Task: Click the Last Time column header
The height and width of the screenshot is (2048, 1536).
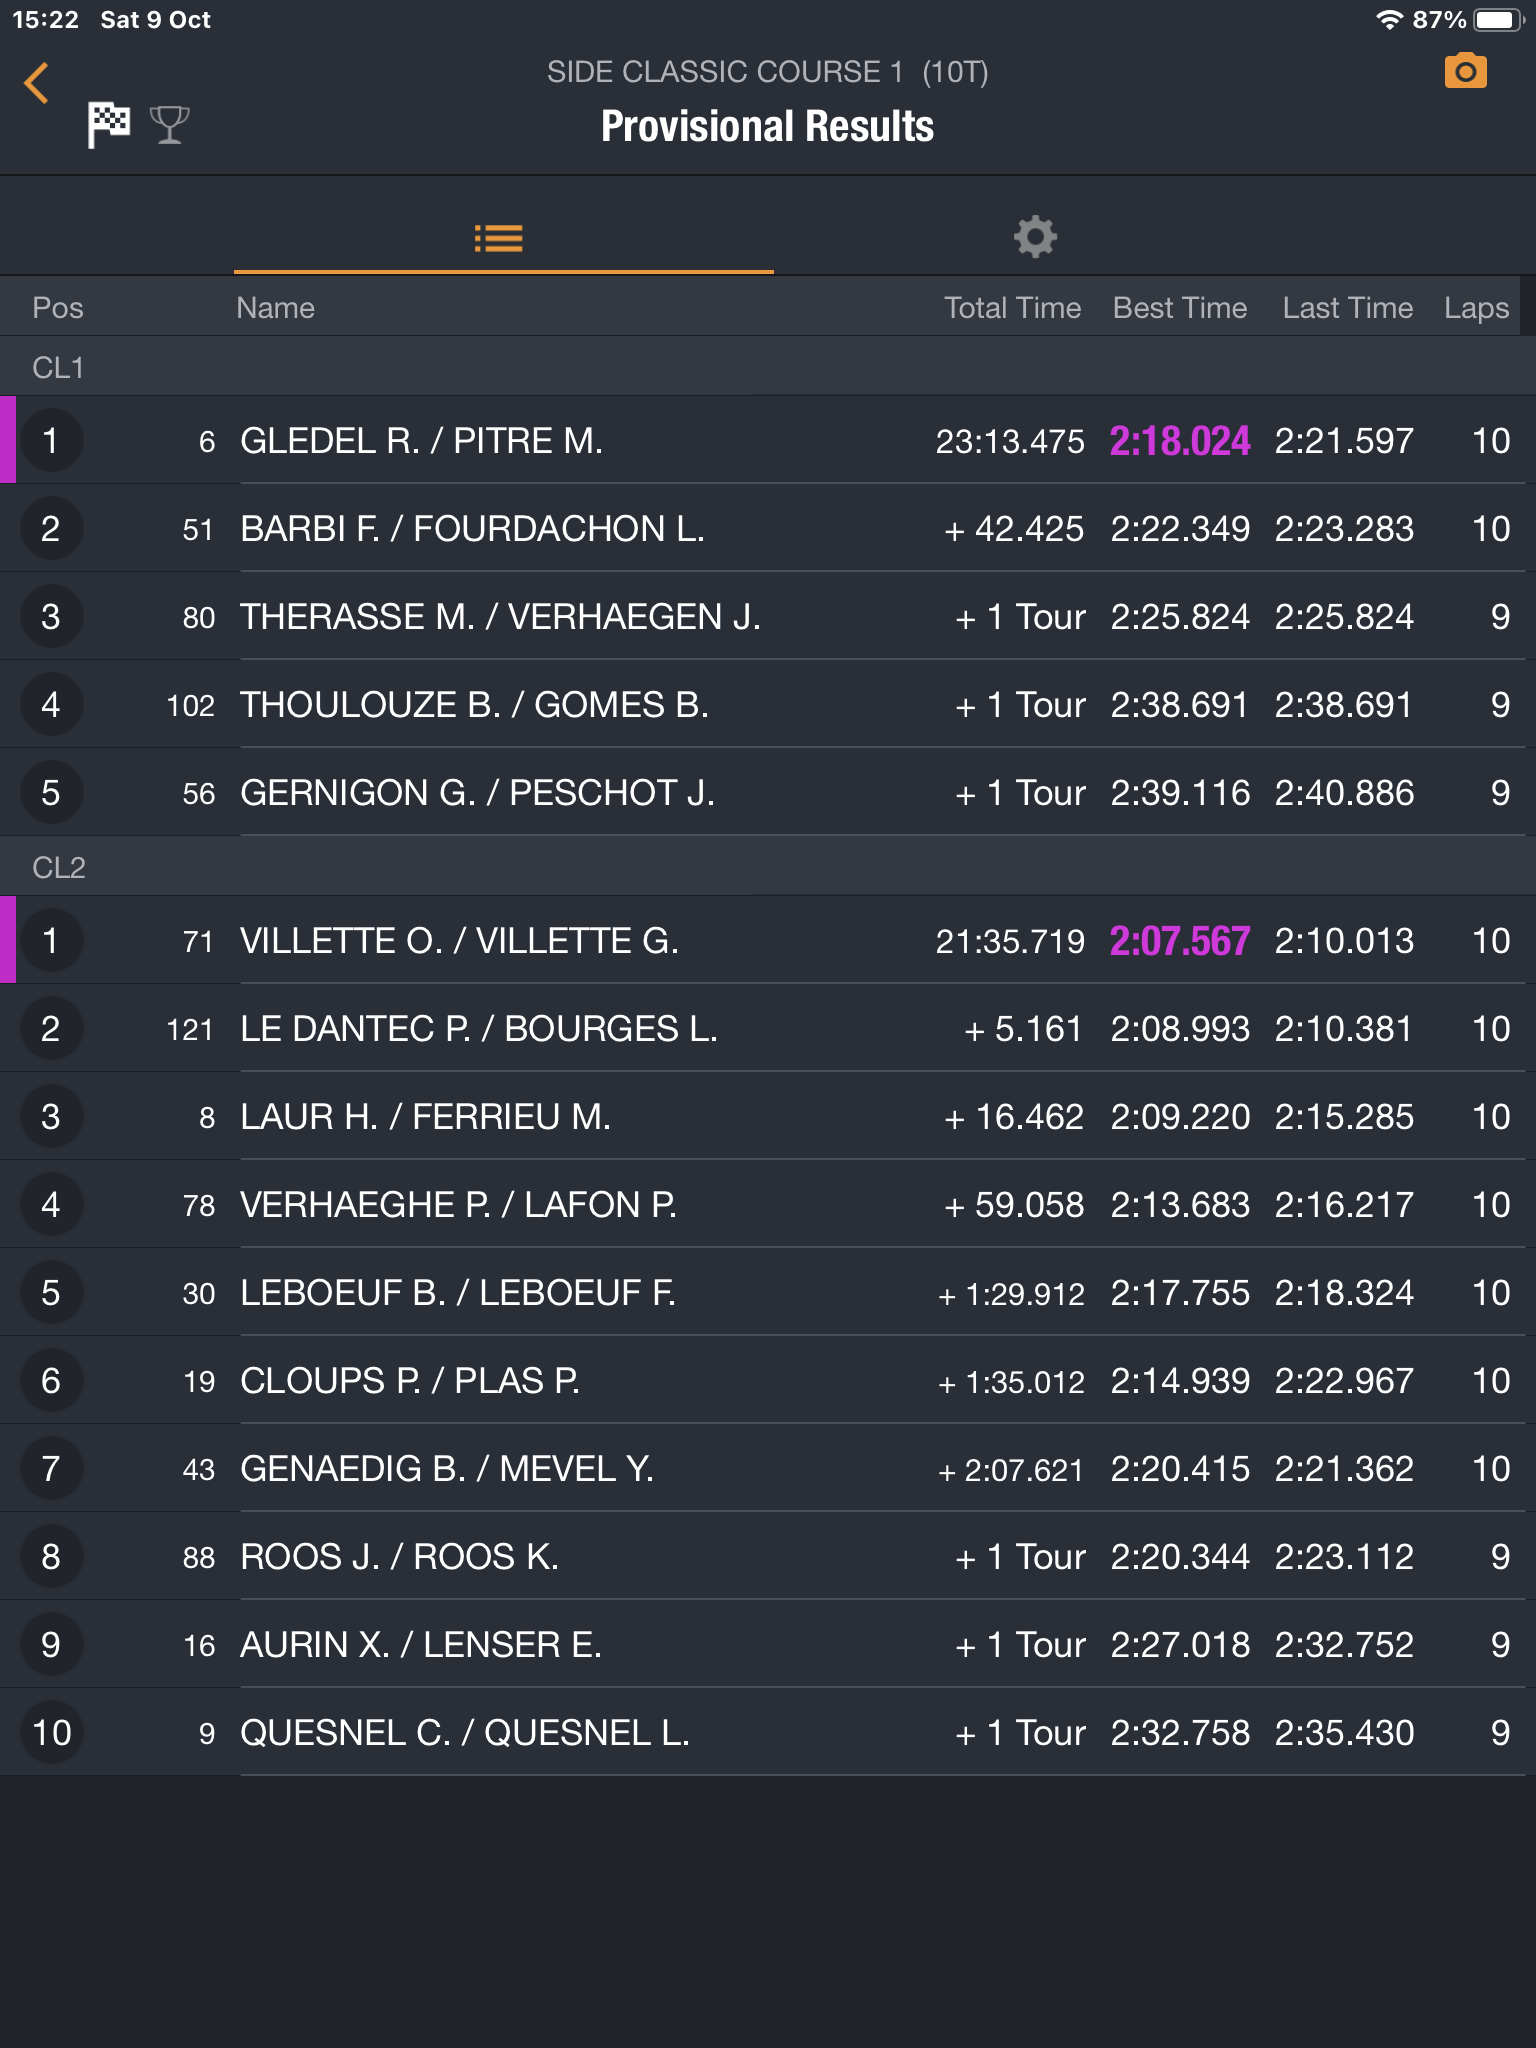Action: pyautogui.click(x=1348, y=308)
